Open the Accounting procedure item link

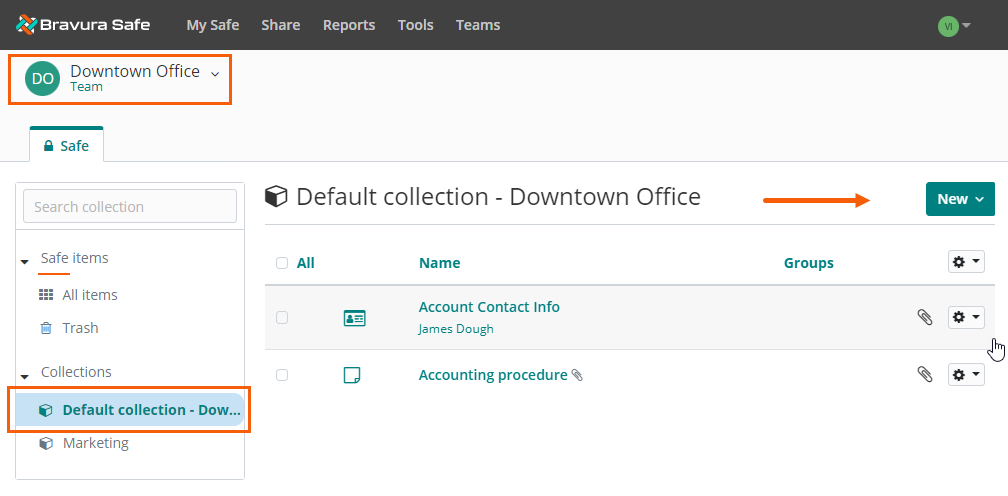pos(493,375)
